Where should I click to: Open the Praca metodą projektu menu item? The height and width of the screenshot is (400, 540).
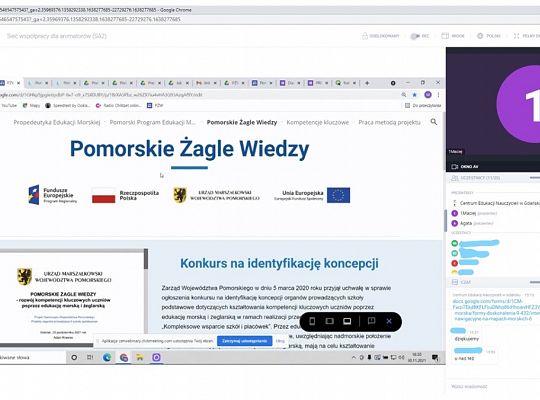pos(389,122)
